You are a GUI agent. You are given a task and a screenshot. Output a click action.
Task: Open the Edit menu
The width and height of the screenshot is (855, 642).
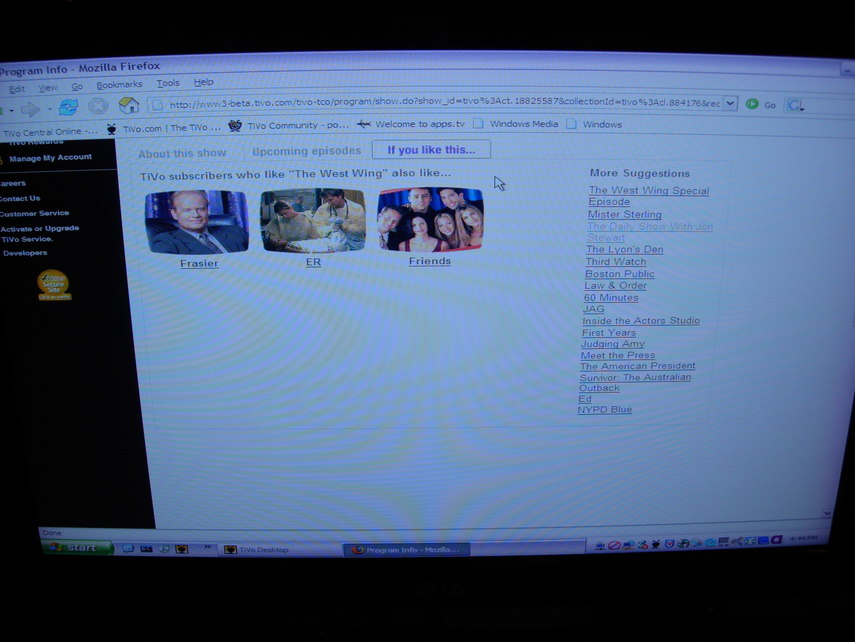tap(17, 89)
